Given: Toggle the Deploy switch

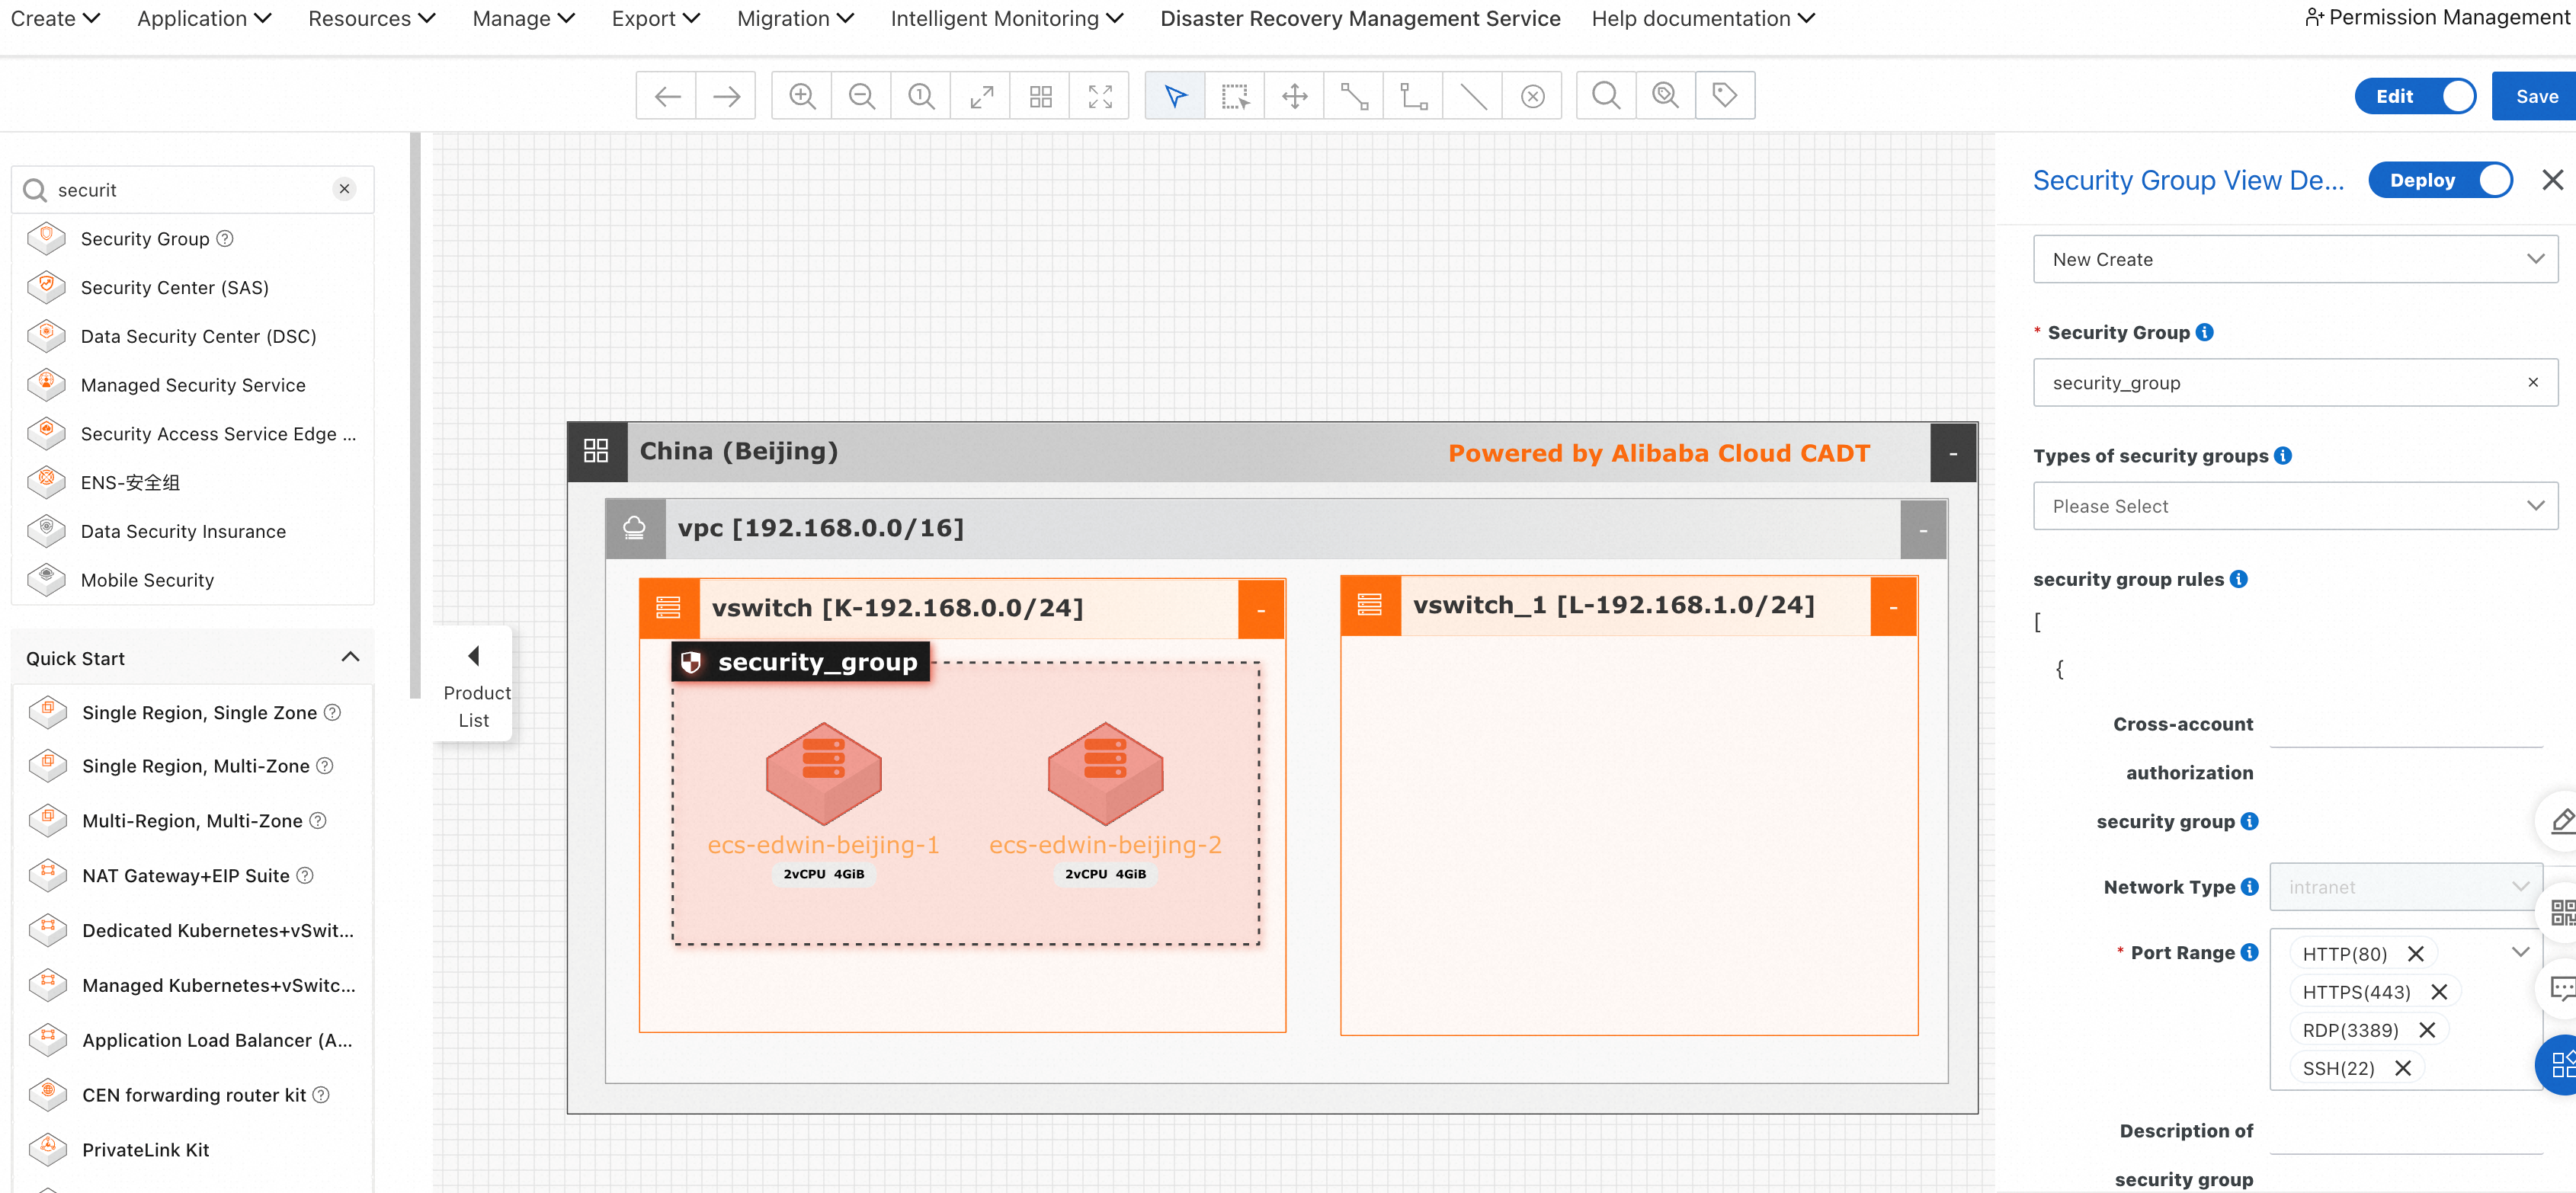Looking at the screenshot, I should pyautogui.click(x=2440, y=180).
